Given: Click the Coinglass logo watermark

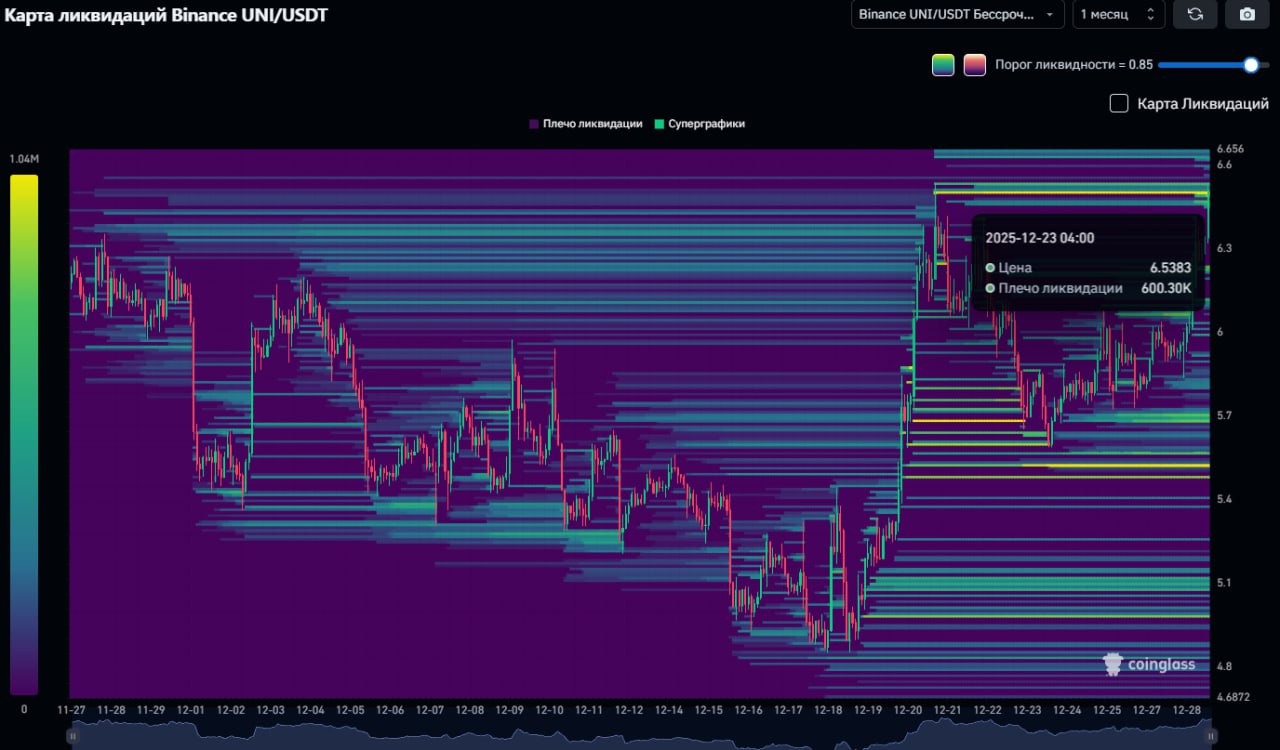Looking at the screenshot, I should [1148, 664].
